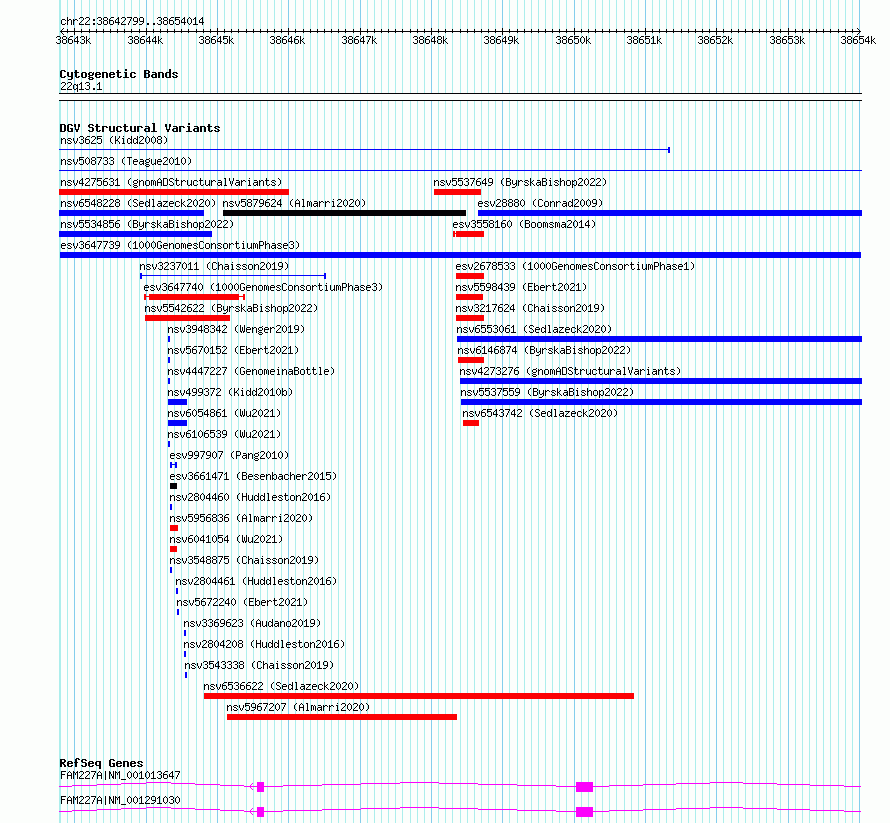Click the nsv6548228 (Sedlazeck2020) label
This screenshot has height=823, width=890.
point(138,203)
